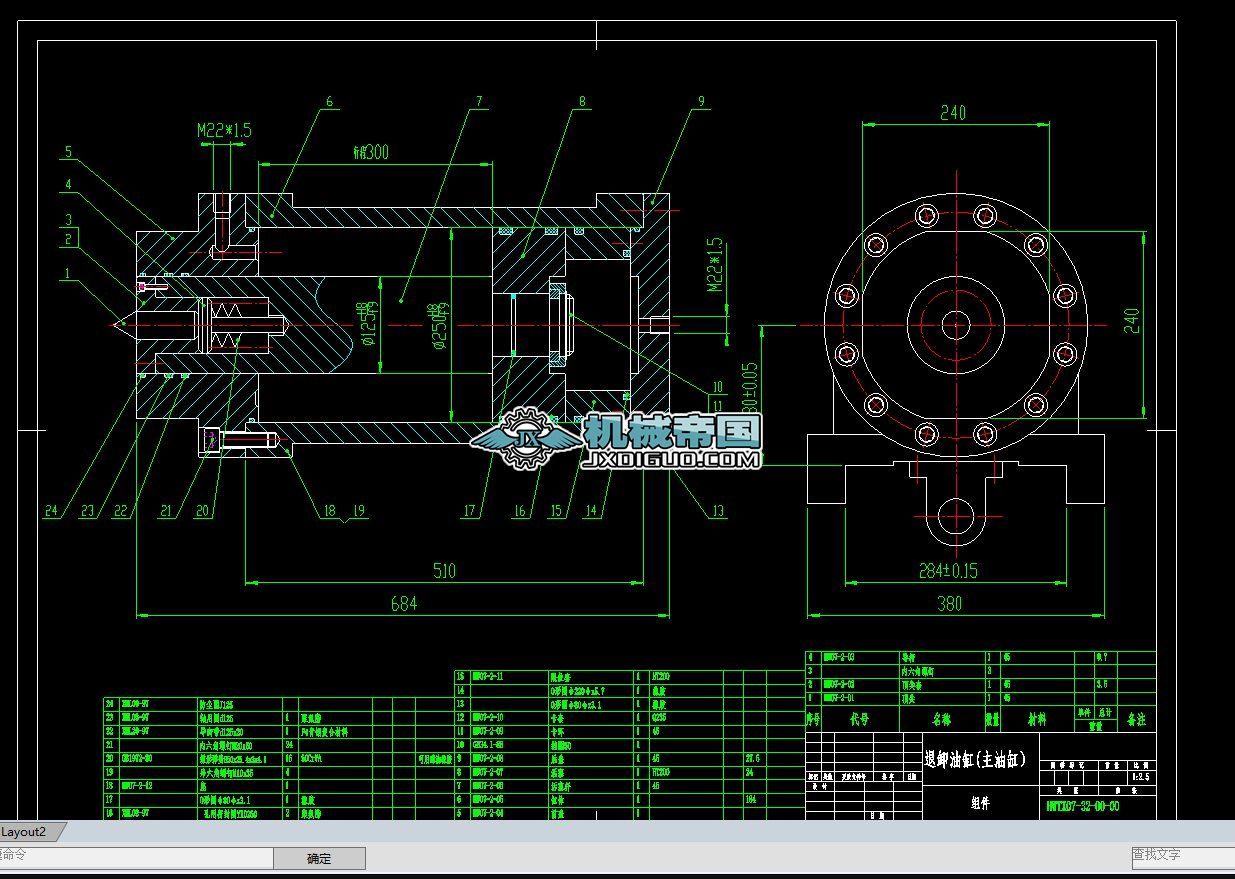Viewport: 1235px width, 879px height.
Task: Select balloon label 5 left of the cylinder
Action: [x=68, y=153]
